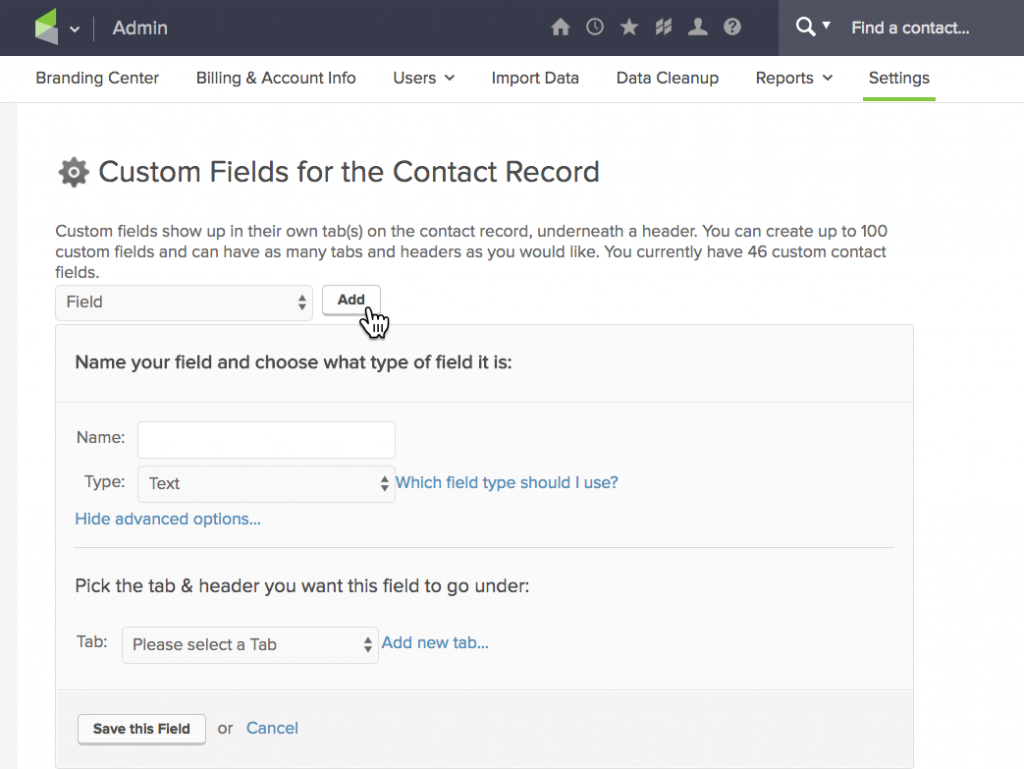Click Save this Field
Screen dimensions: 1024x769
[x=141, y=729]
